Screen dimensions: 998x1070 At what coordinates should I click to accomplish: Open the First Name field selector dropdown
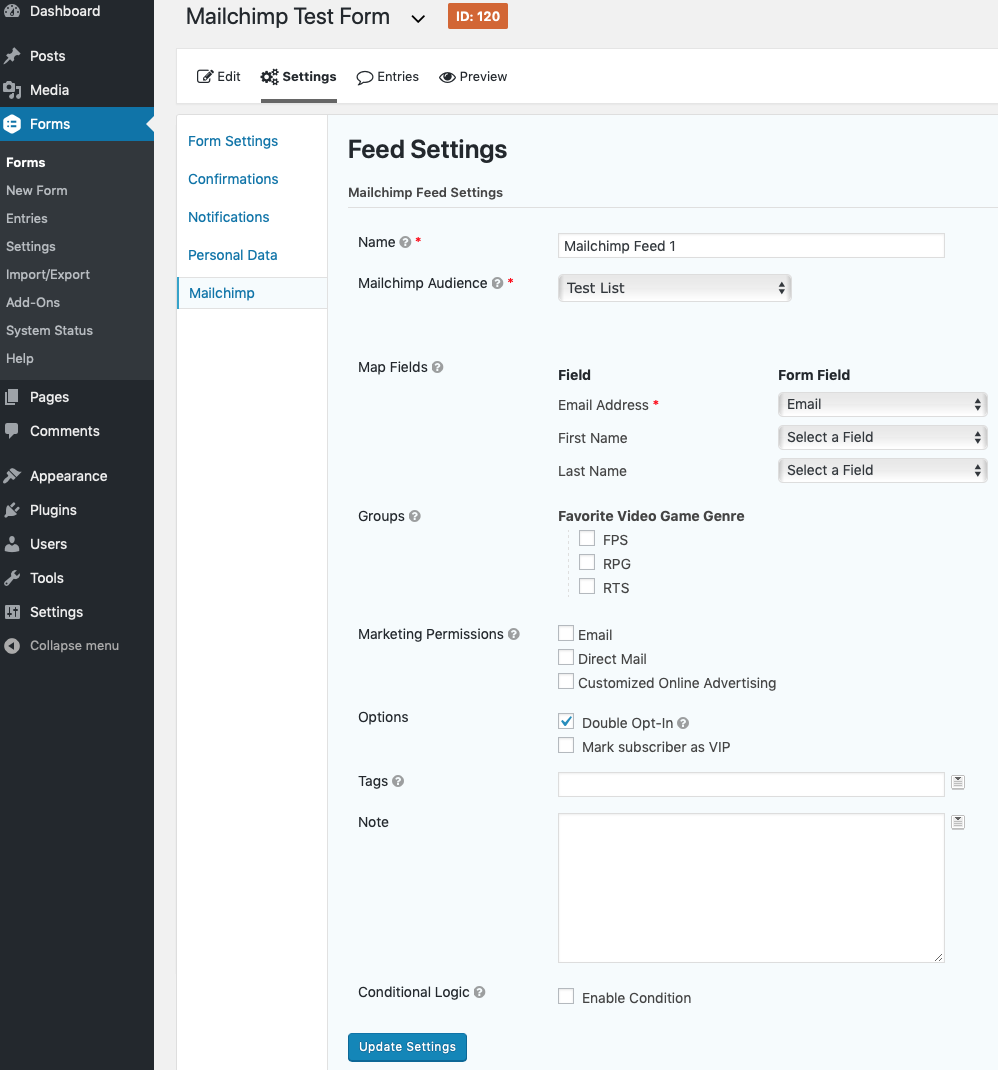882,437
